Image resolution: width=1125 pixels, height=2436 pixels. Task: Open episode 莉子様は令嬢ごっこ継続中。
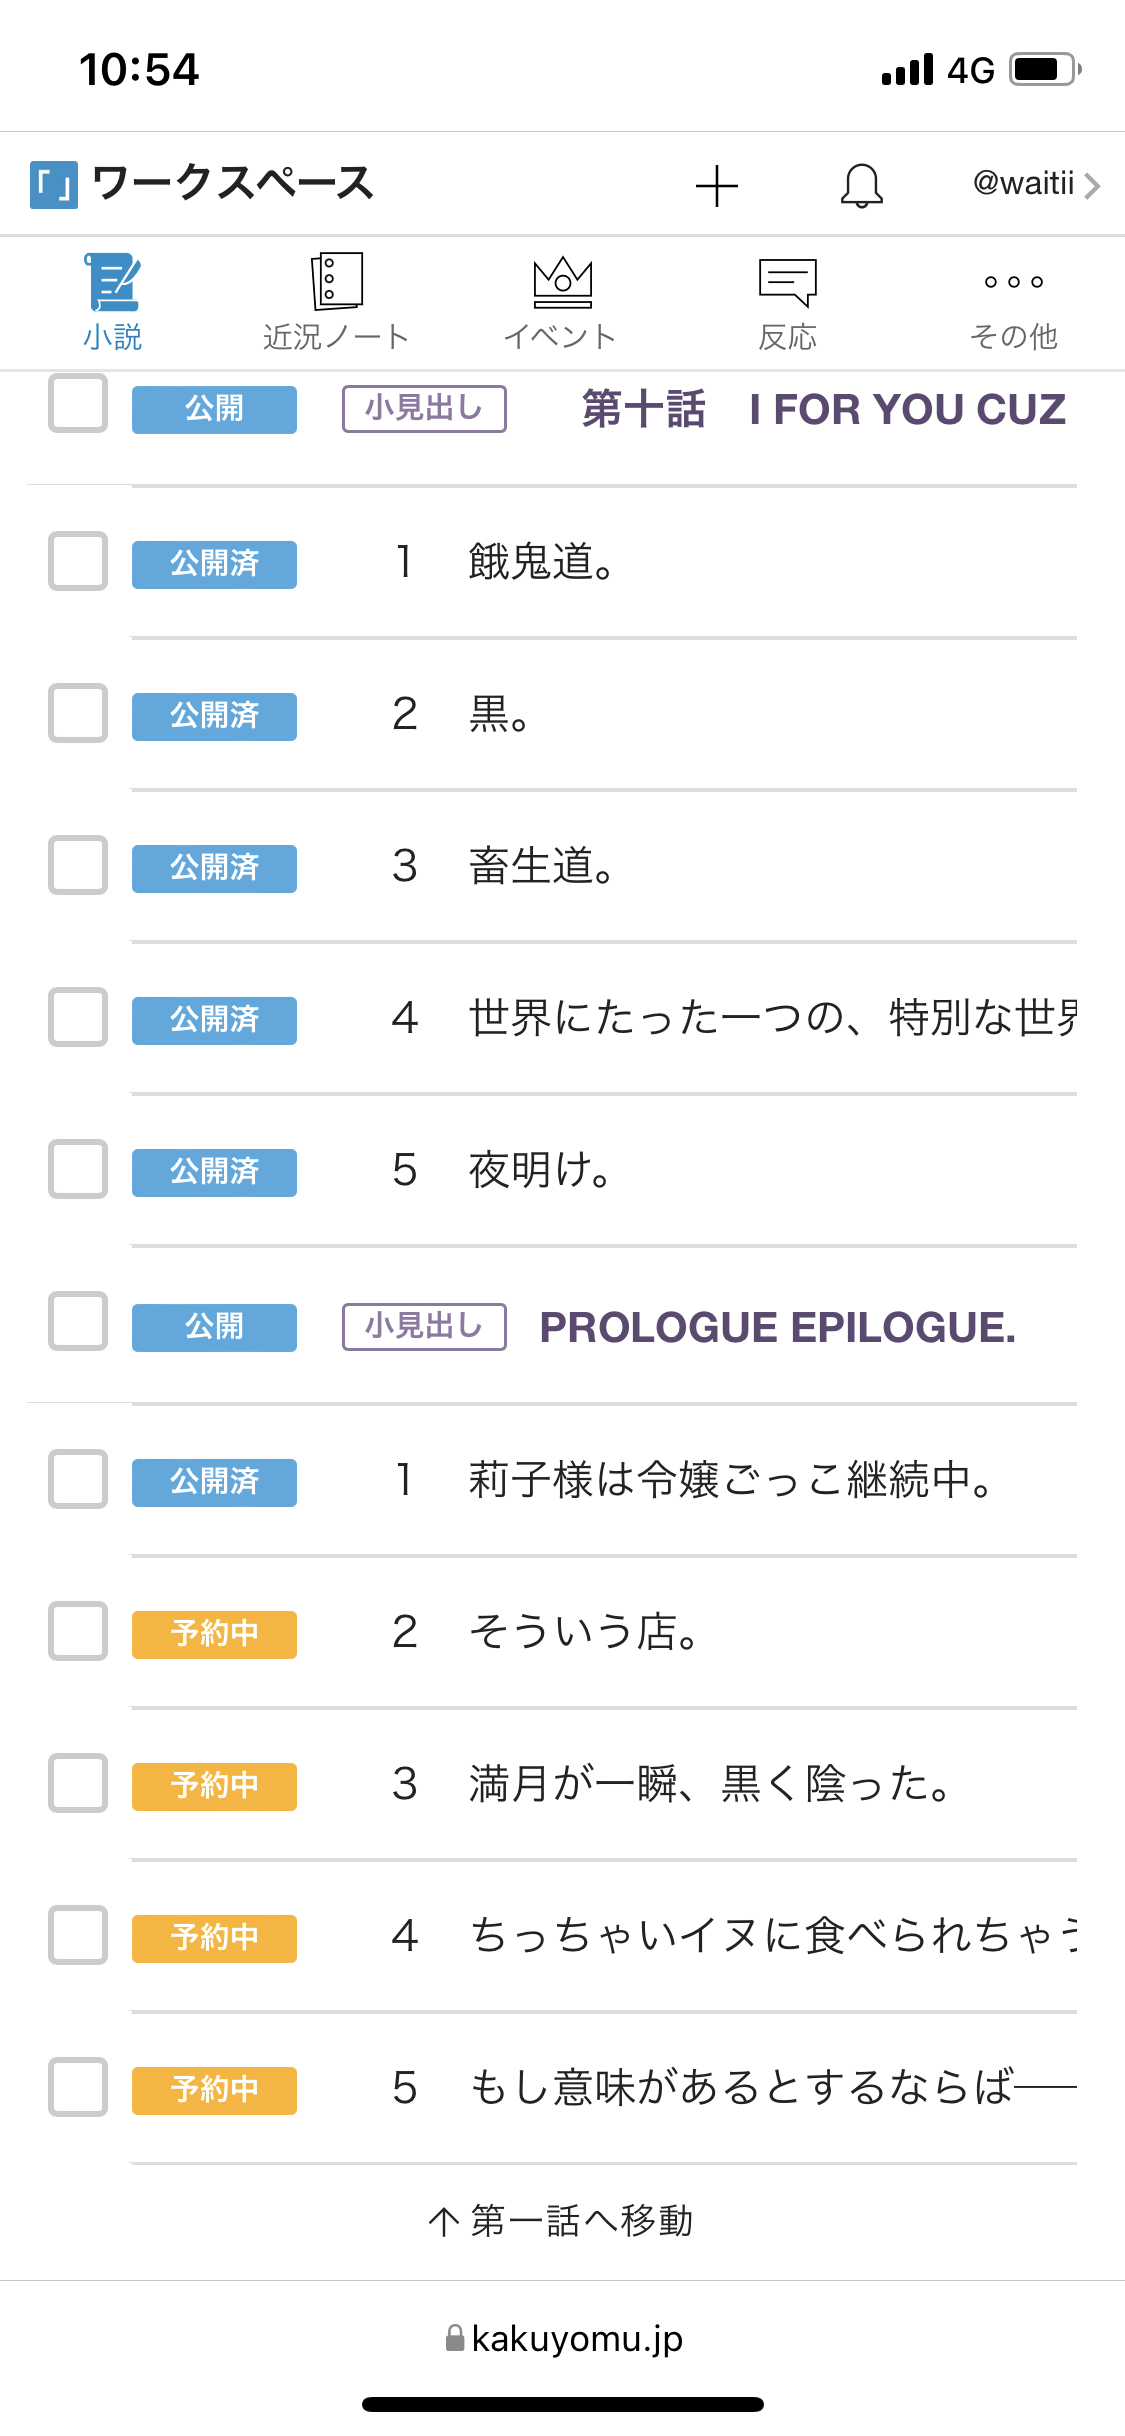coord(730,1480)
